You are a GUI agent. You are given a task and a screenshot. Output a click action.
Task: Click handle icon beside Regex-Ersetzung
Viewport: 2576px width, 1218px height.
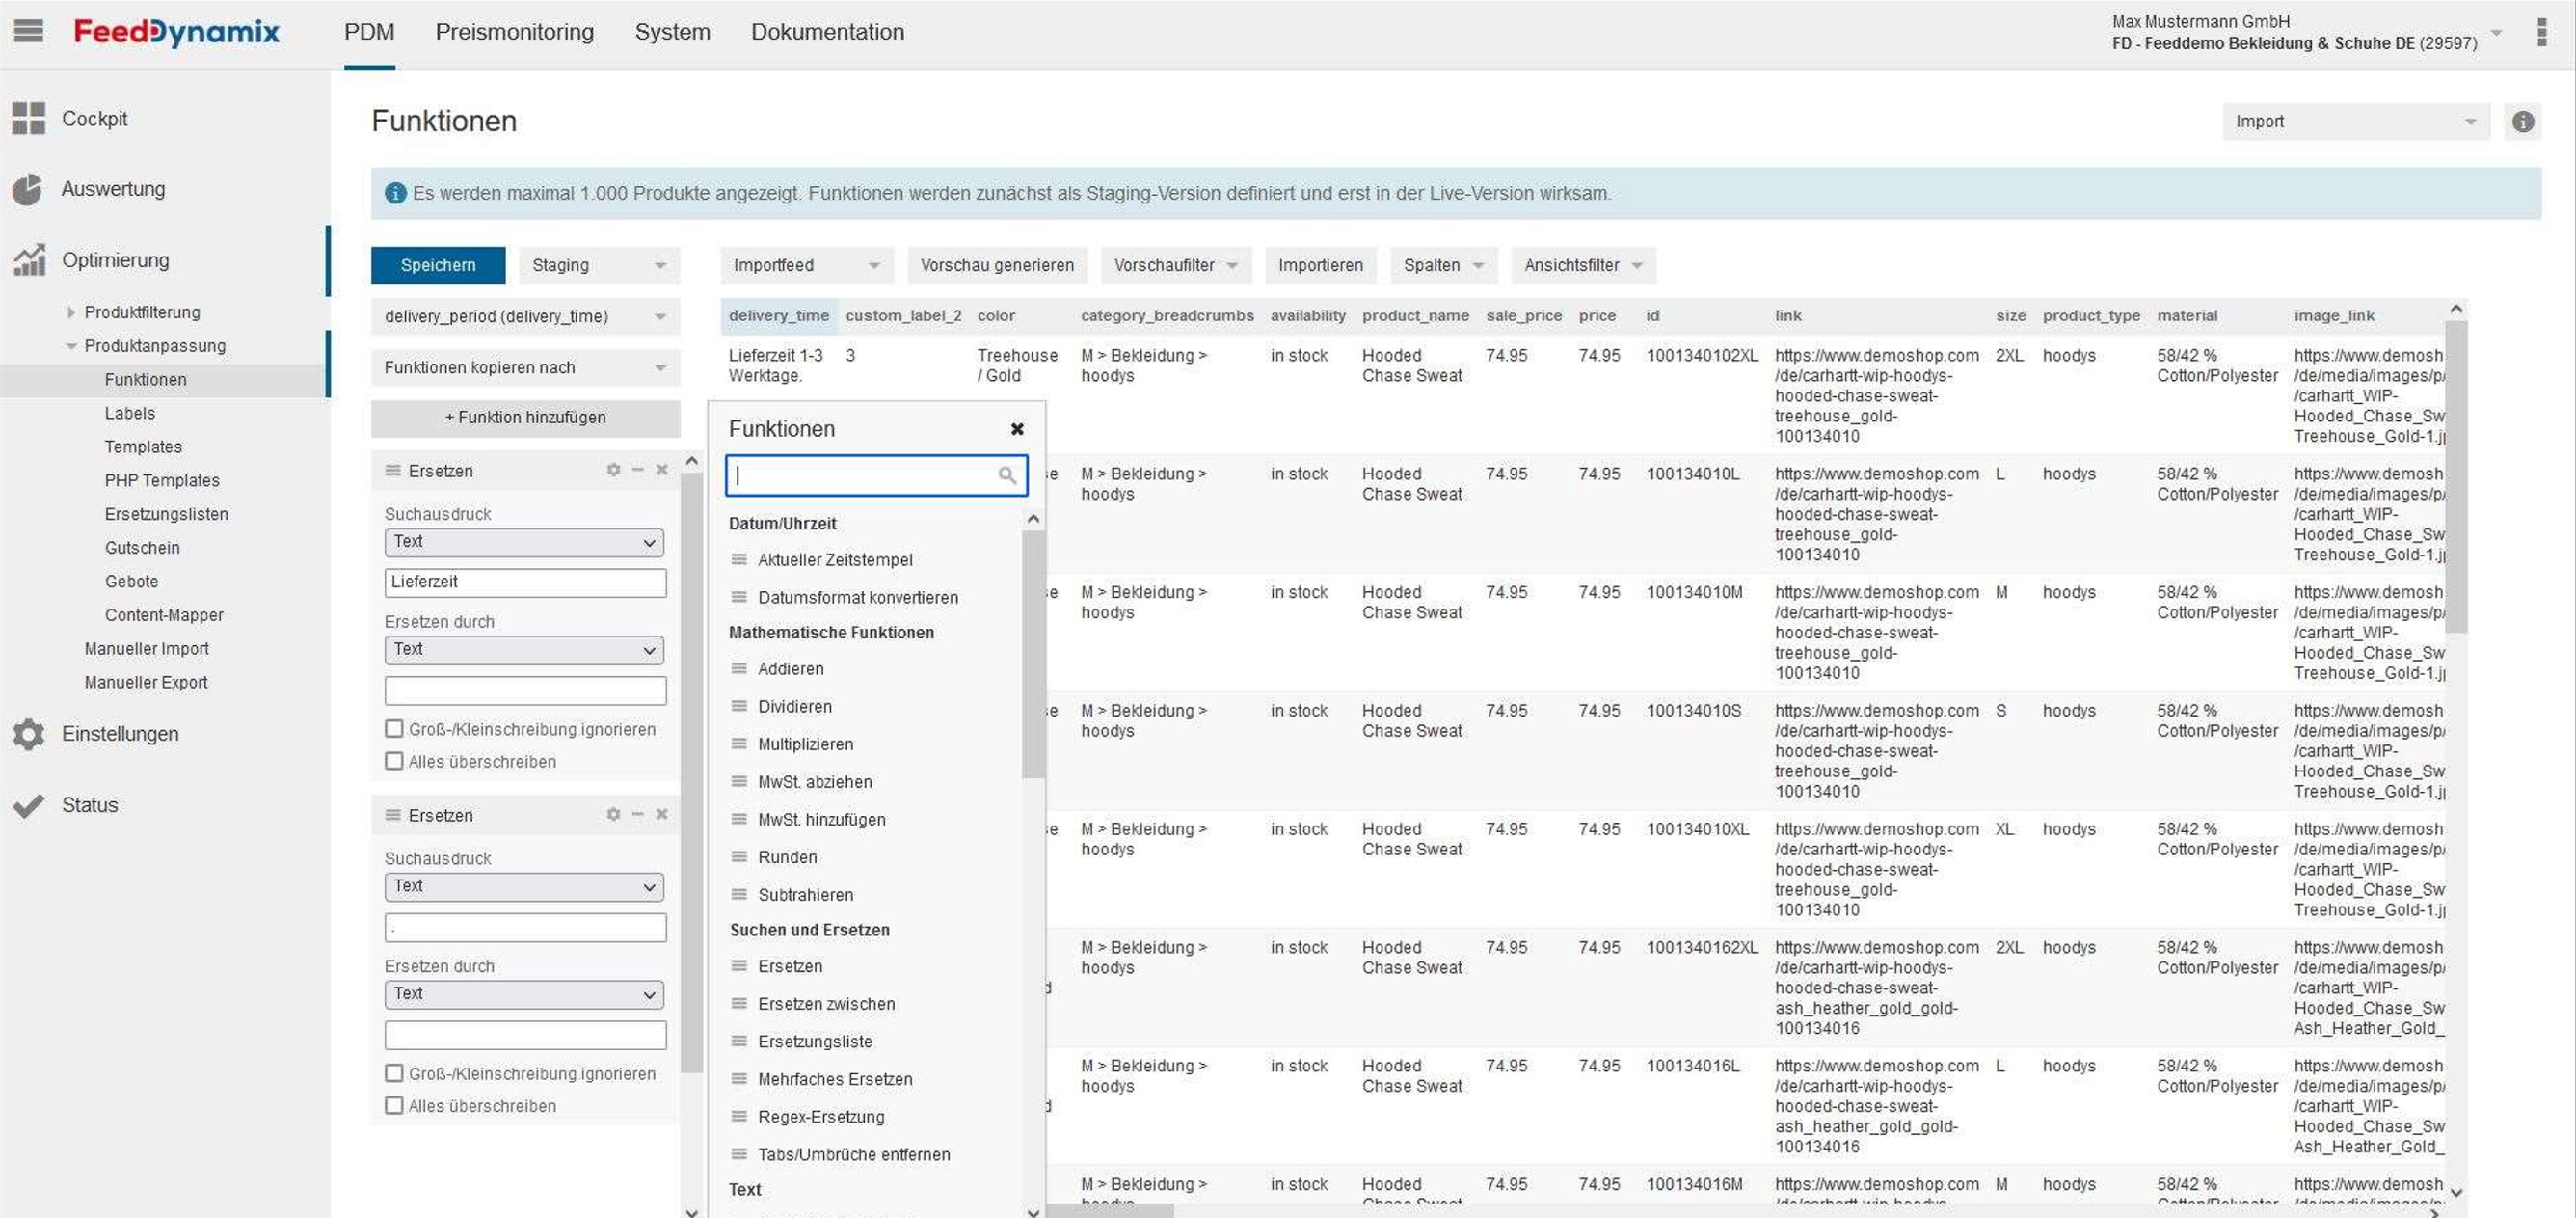[x=739, y=1116]
